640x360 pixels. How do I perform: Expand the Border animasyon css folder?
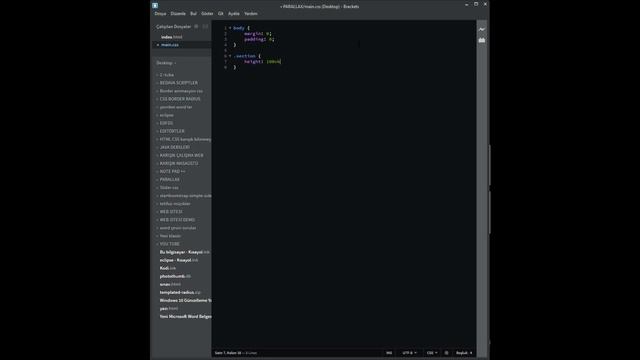[x=181, y=91]
